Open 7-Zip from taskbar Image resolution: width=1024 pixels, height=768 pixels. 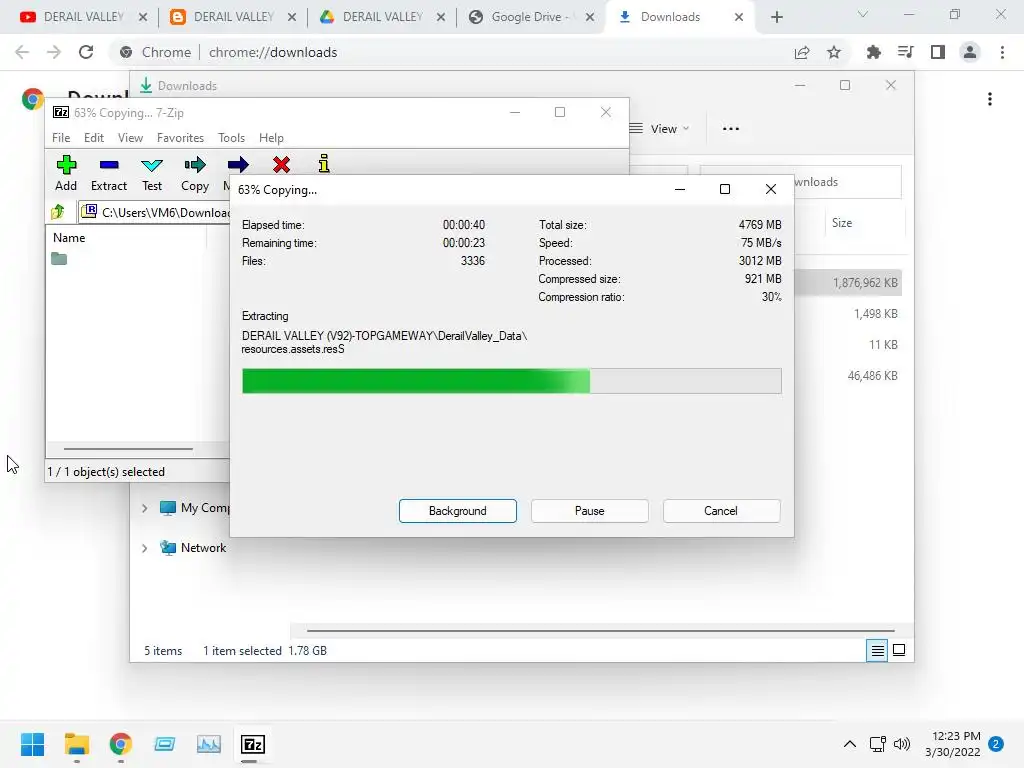(x=253, y=744)
